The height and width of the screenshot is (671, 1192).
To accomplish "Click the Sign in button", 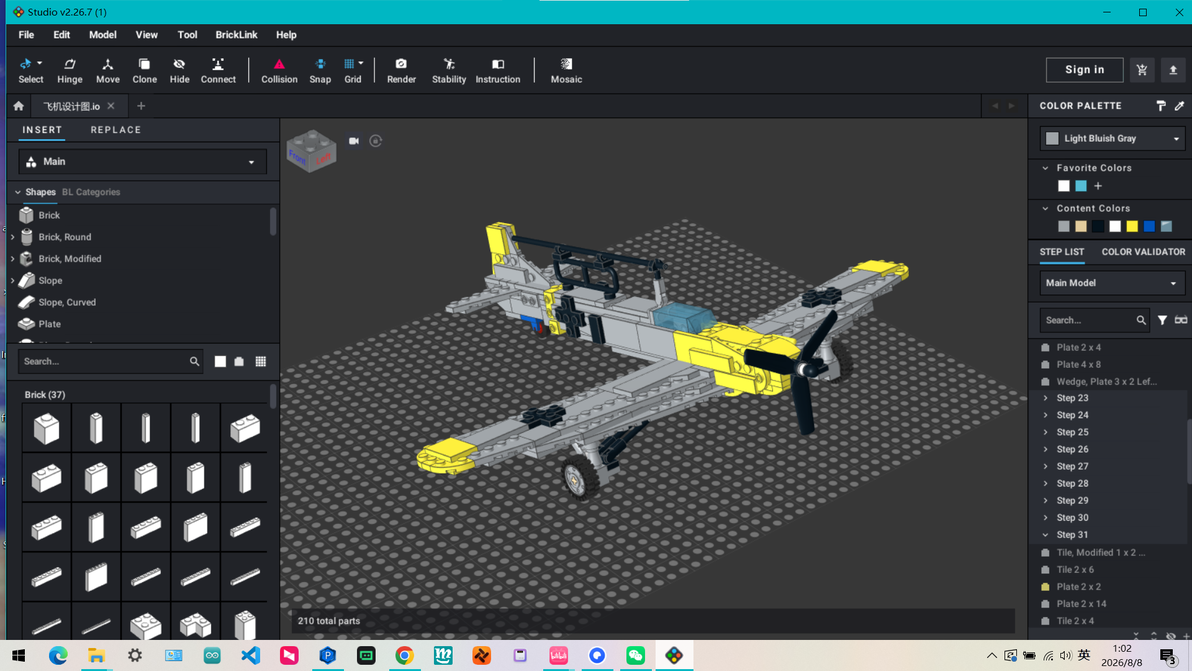I will click(x=1085, y=70).
